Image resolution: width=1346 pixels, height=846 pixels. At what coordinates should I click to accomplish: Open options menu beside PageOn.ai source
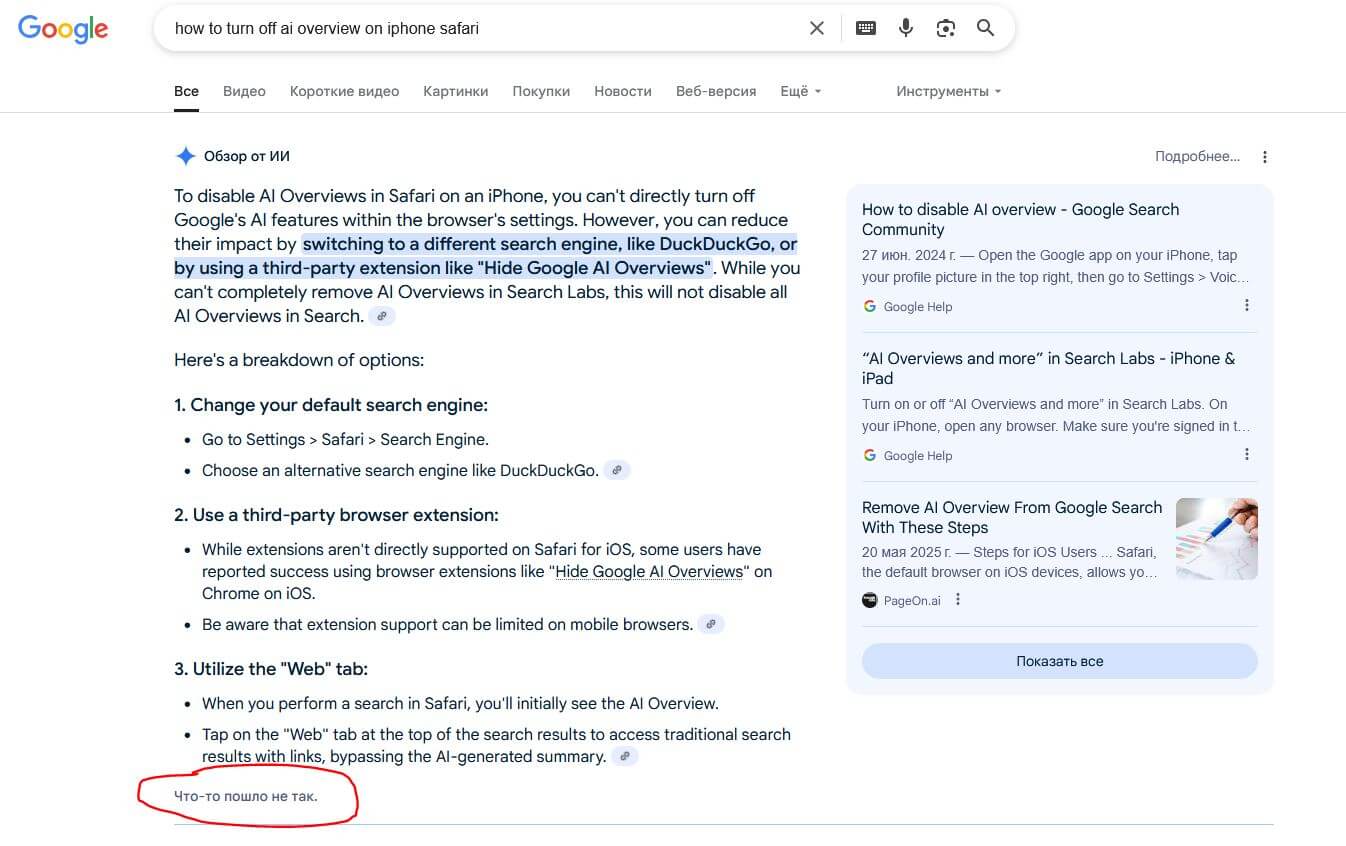click(958, 600)
